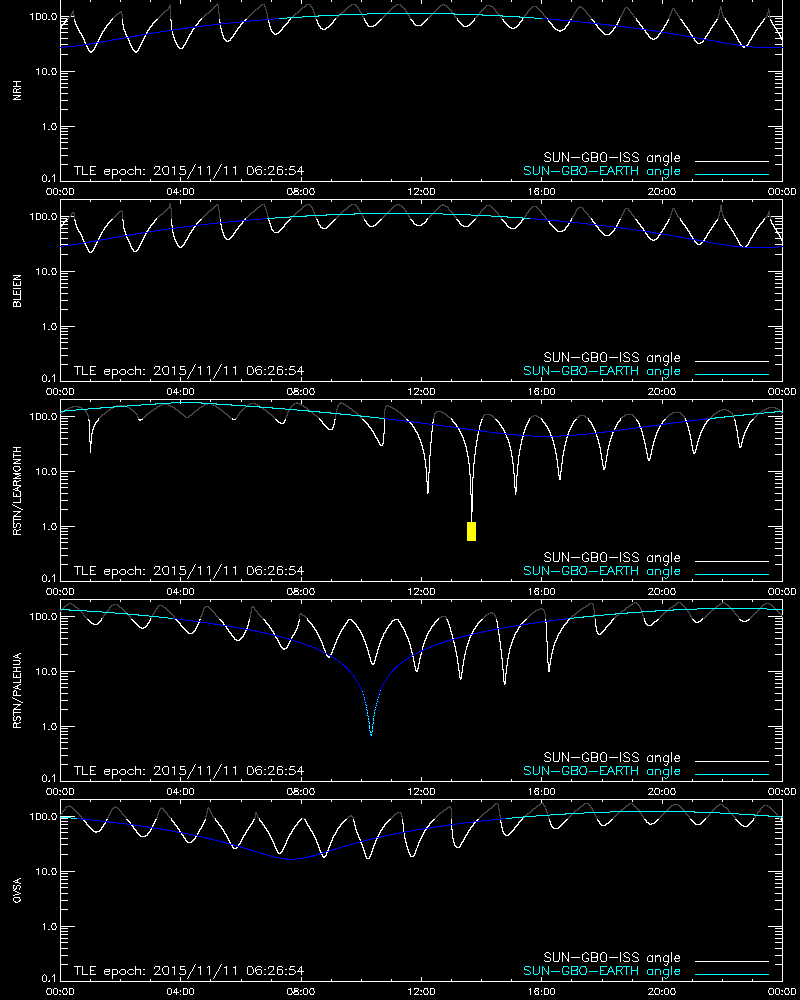Click SUN-GBO-EARTH angle legend in NRH panel
The width and height of the screenshot is (800, 1000).
(602, 171)
